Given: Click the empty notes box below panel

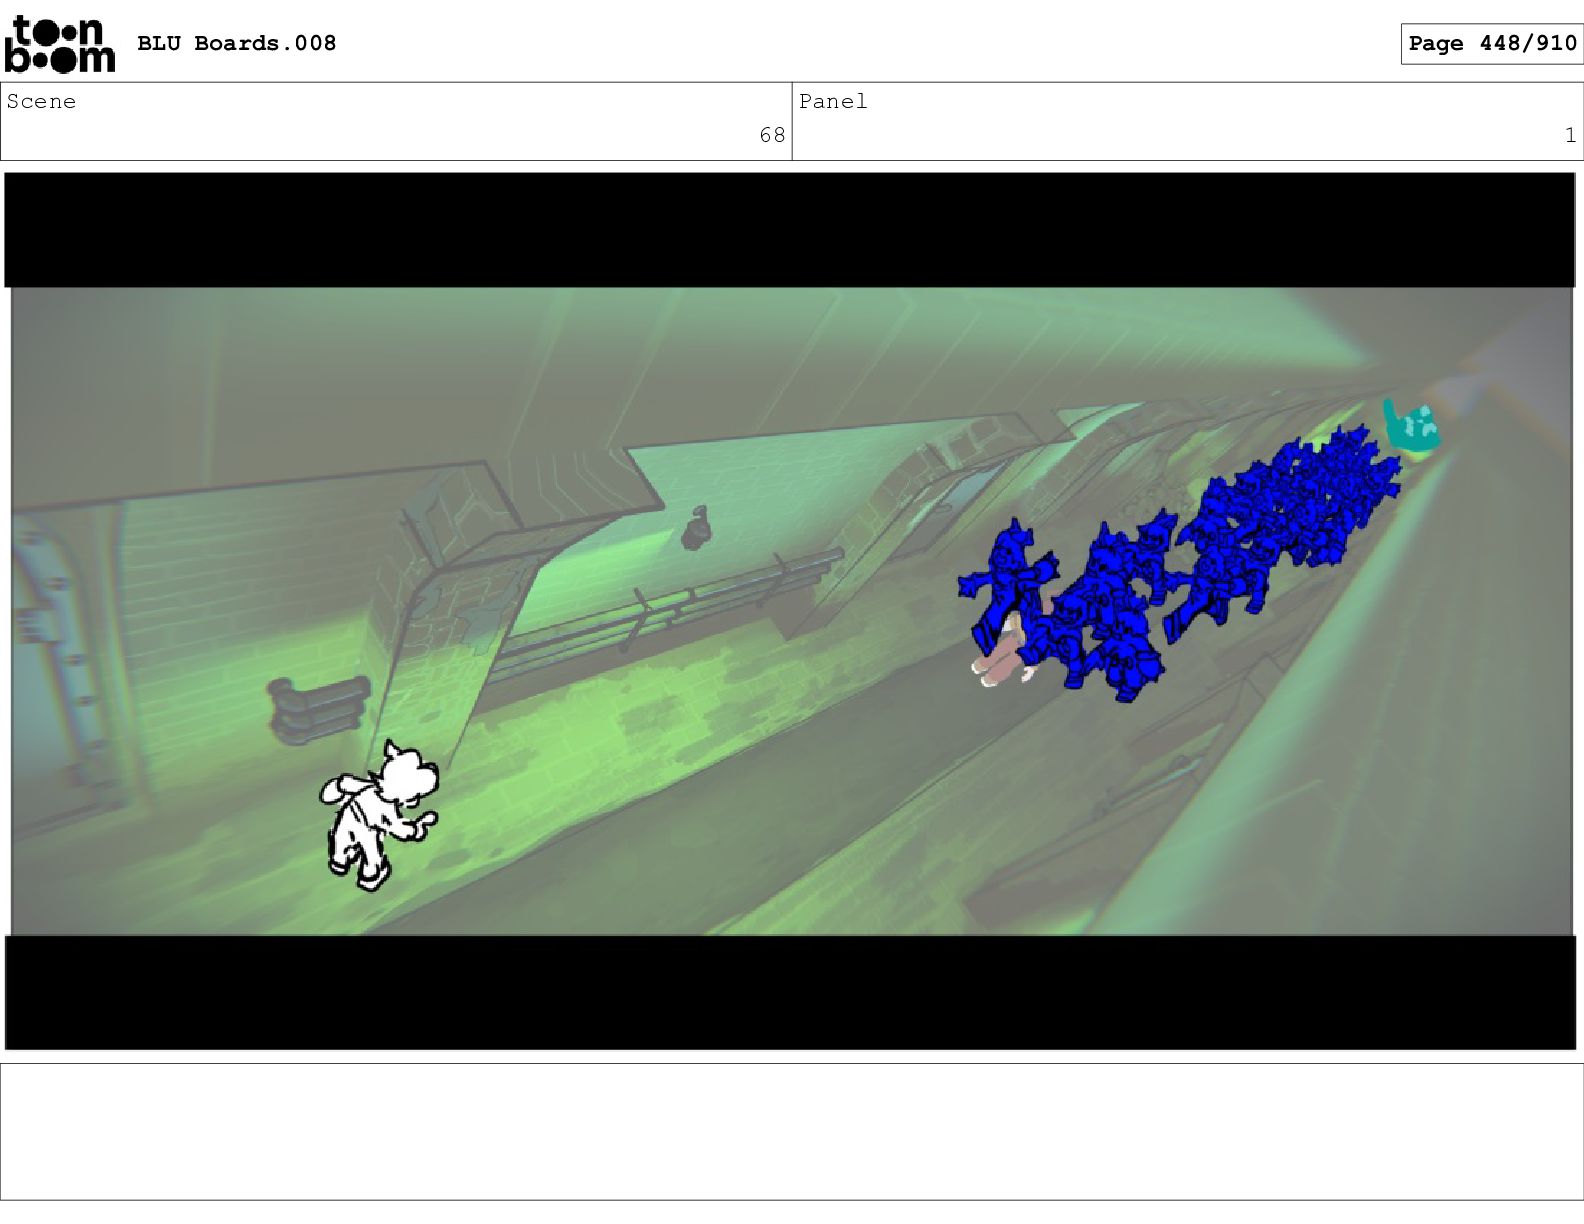Looking at the screenshot, I should (791, 1131).
